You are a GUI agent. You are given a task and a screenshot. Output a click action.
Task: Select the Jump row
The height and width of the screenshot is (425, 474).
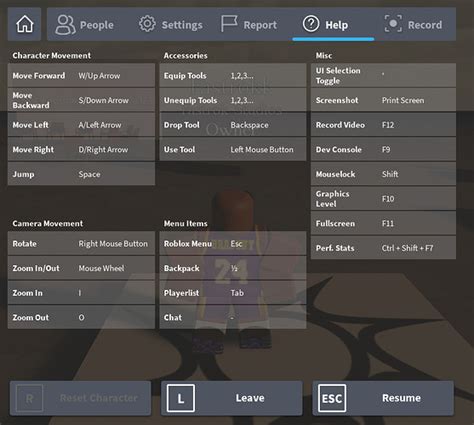pyautogui.click(x=81, y=174)
